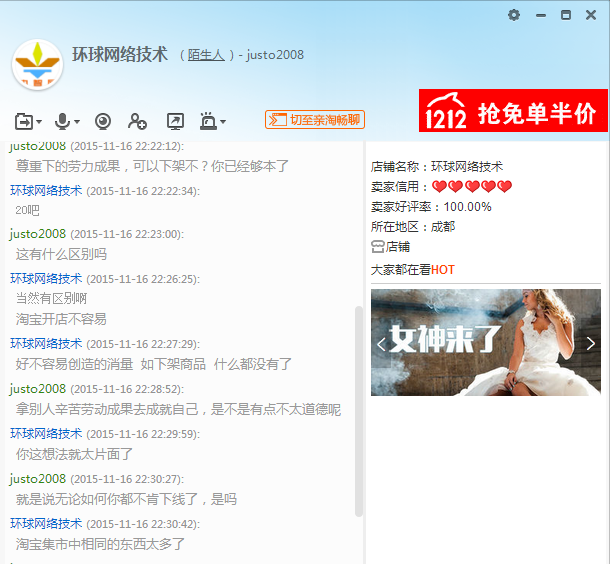Start voice chat with microphone icon
The width and height of the screenshot is (610, 564).
[x=62, y=121]
